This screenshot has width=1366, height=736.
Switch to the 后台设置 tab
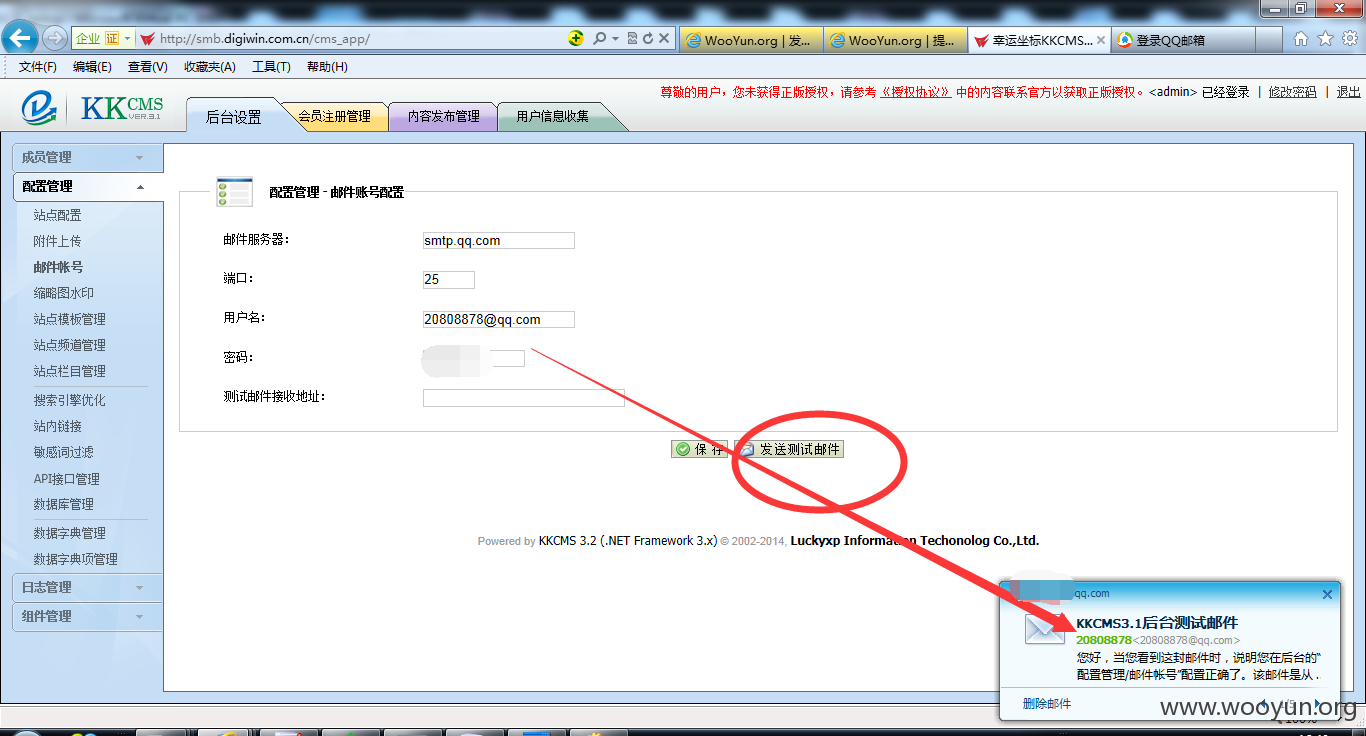click(233, 117)
